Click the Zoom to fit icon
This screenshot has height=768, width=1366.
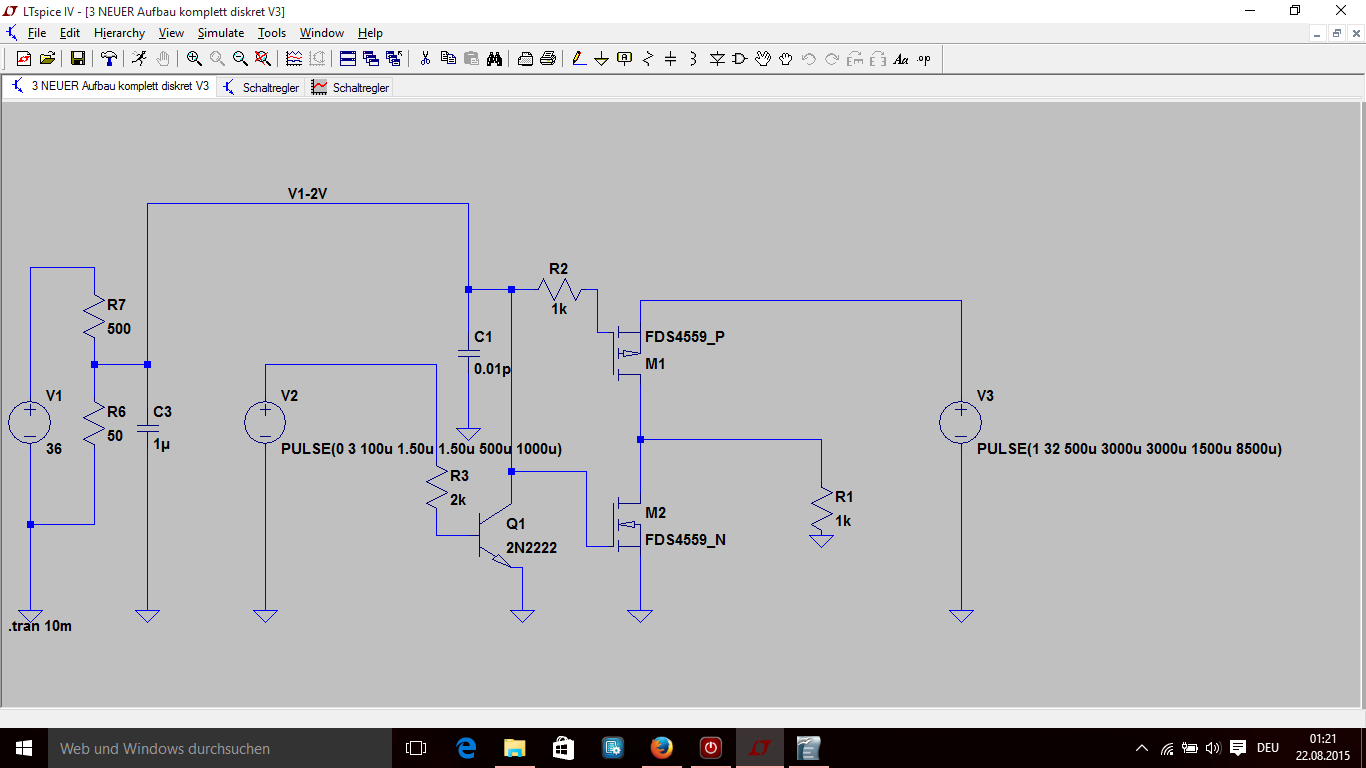click(262, 59)
